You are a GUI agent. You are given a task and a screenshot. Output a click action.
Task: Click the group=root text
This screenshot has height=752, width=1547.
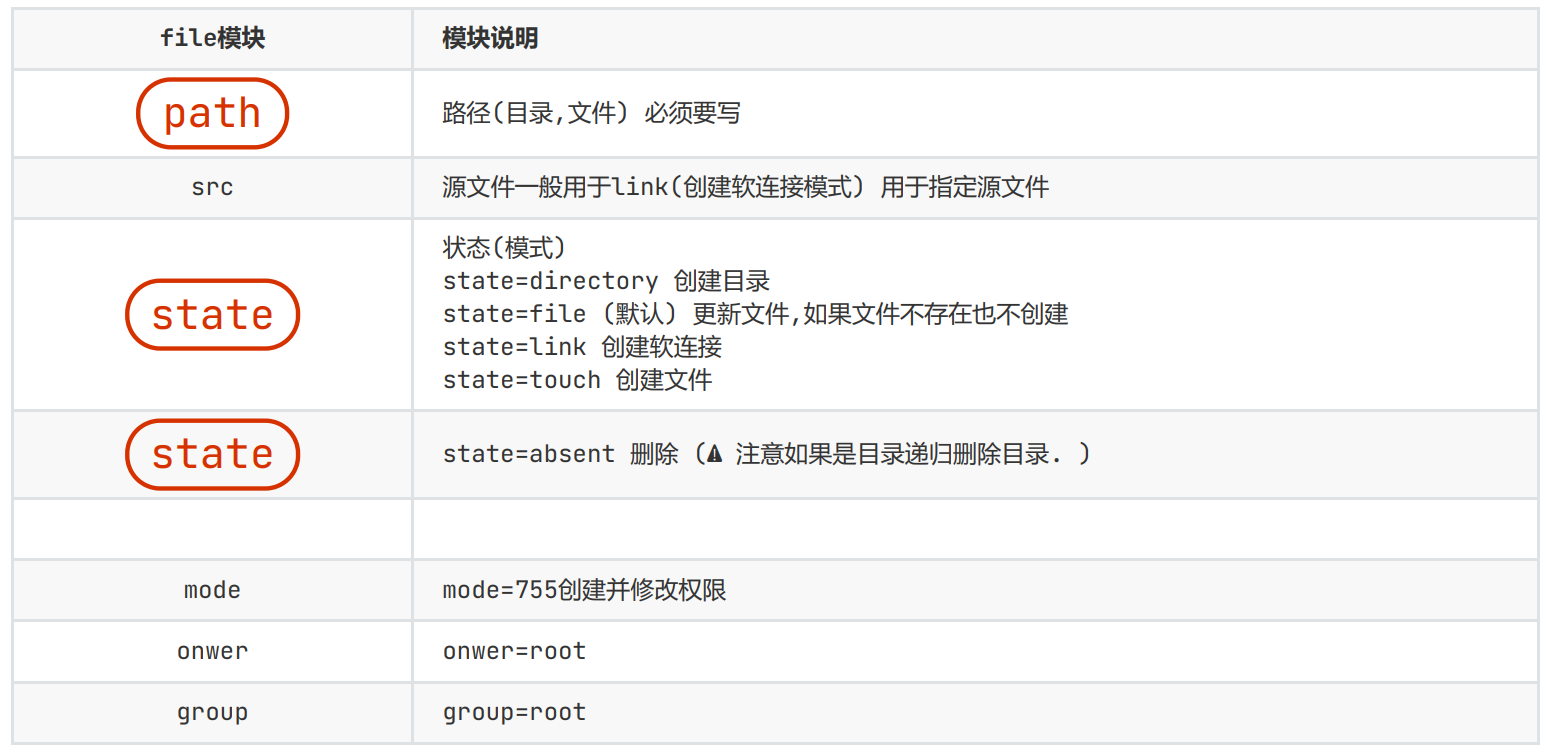pos(514,712)
